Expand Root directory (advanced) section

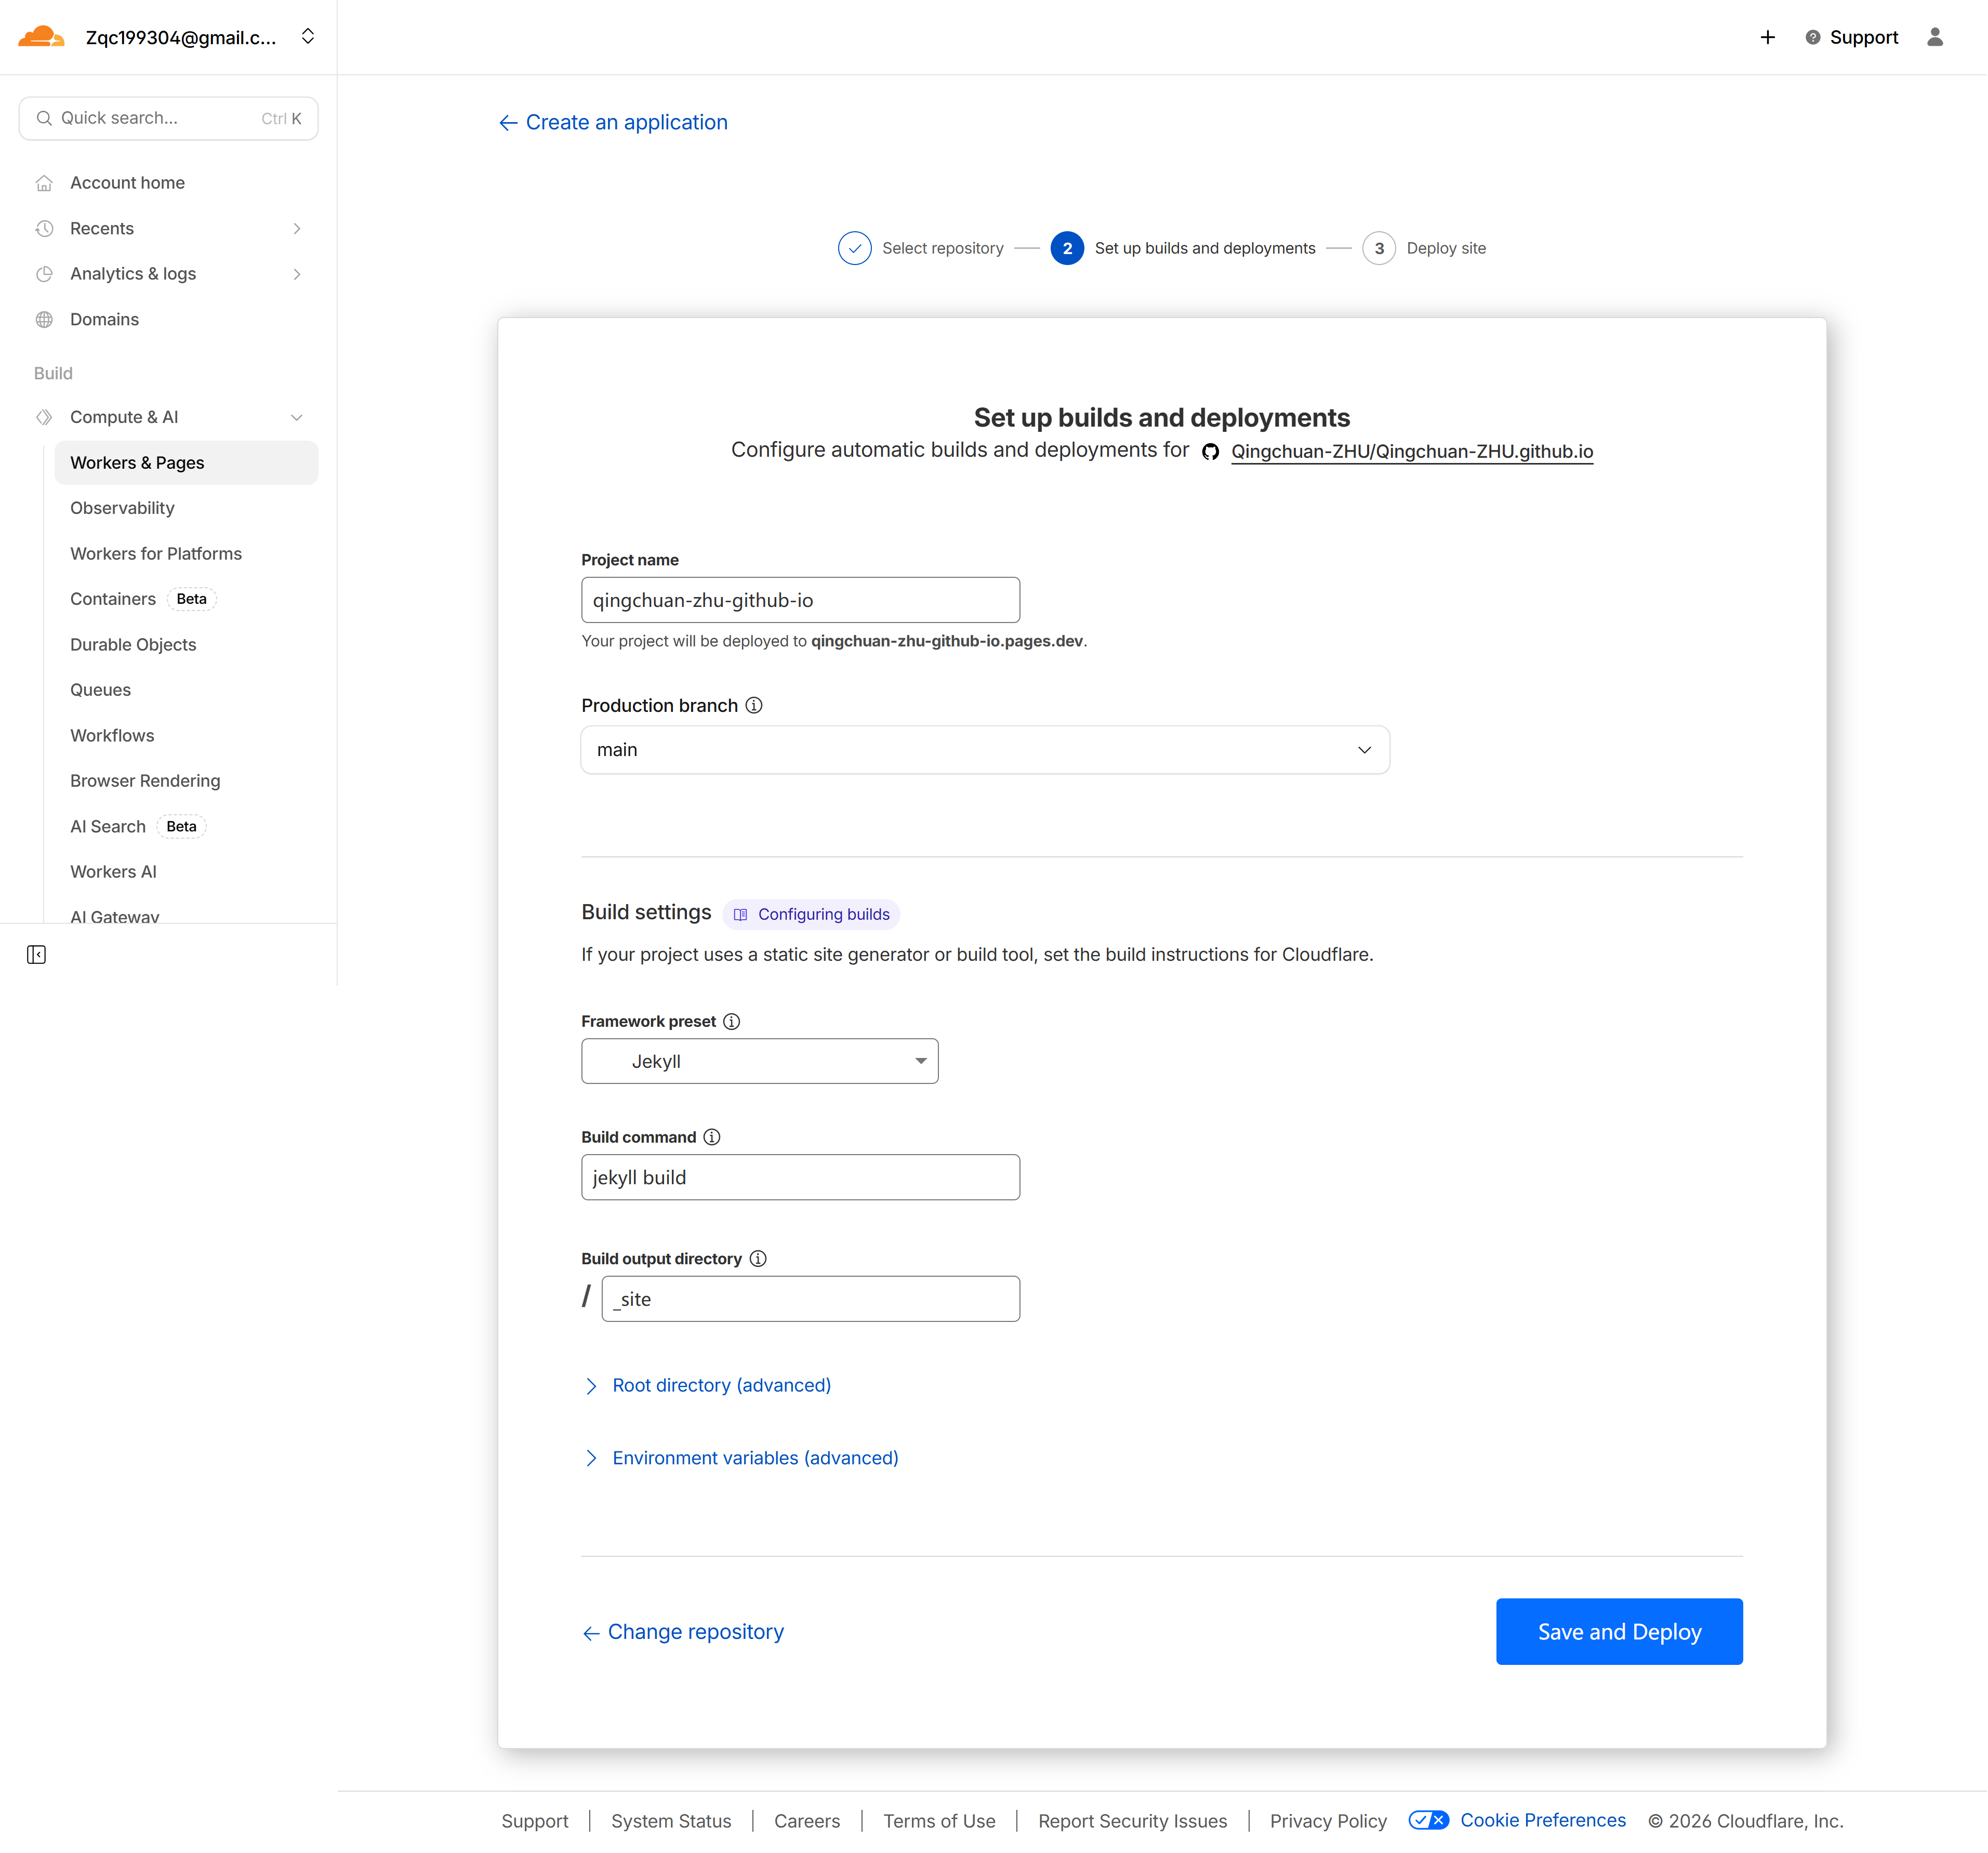coord(721,1385)
